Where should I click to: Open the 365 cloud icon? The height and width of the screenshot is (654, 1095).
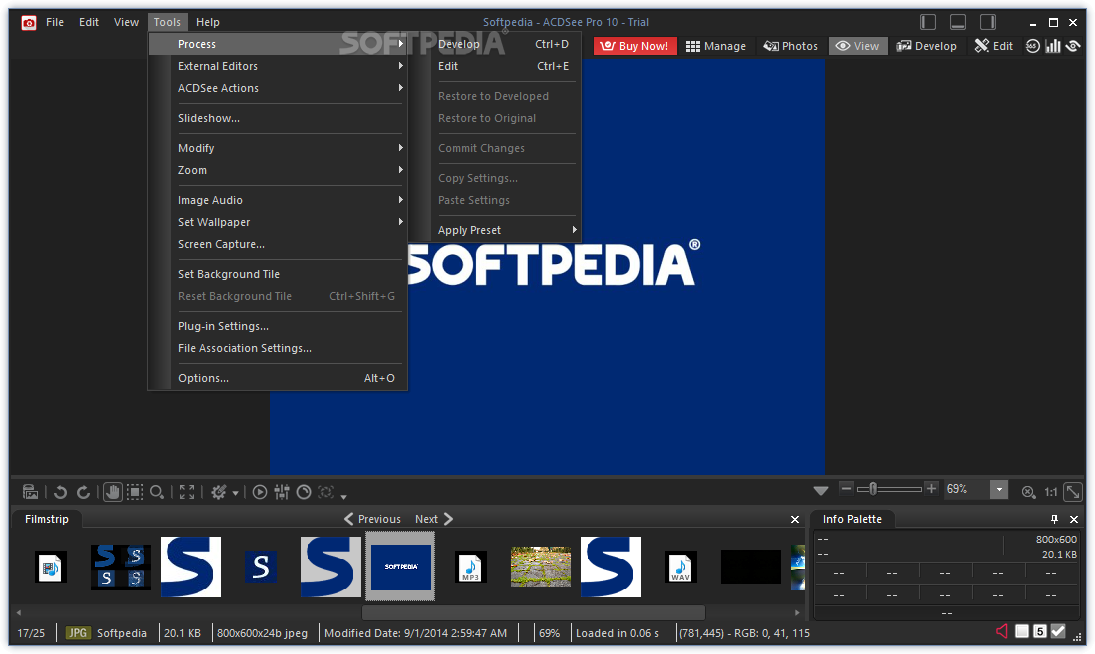[1032, 46]
